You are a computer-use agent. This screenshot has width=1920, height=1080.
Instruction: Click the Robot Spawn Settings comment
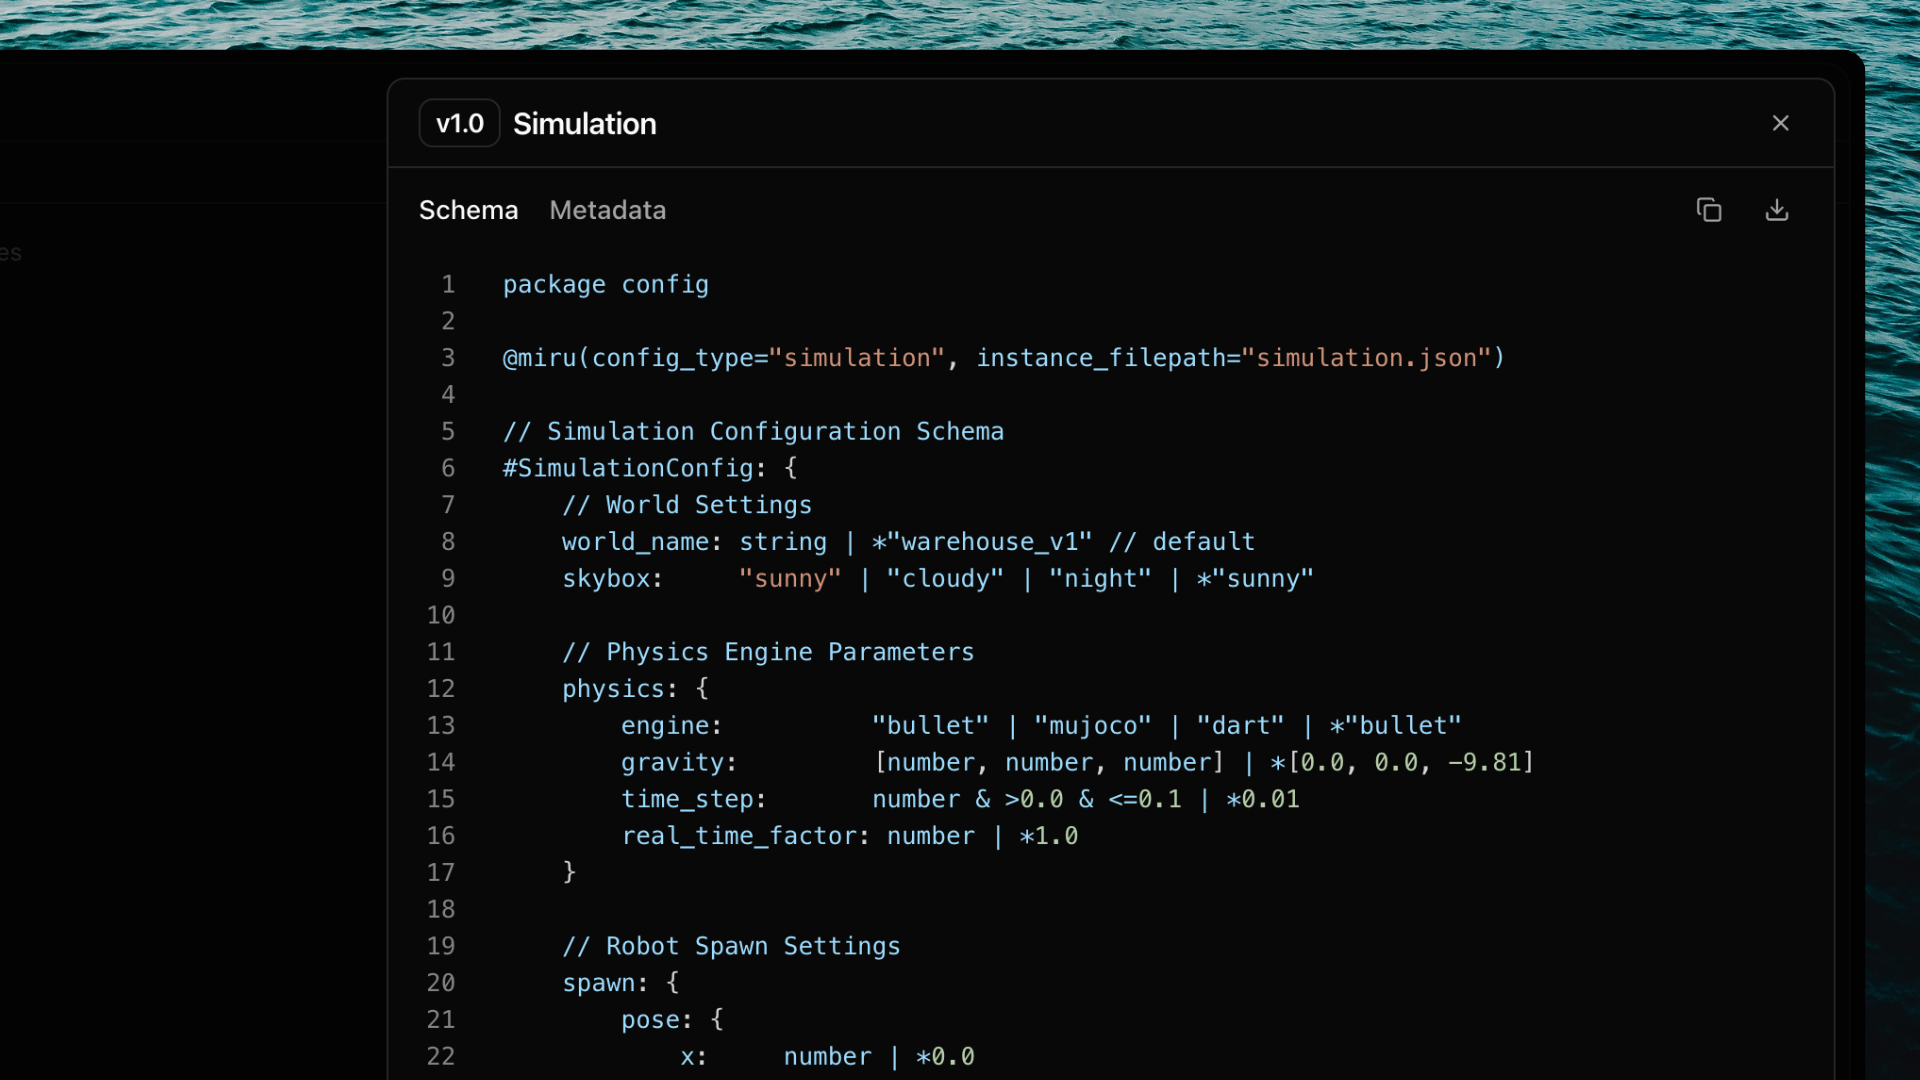pos(731,946)
